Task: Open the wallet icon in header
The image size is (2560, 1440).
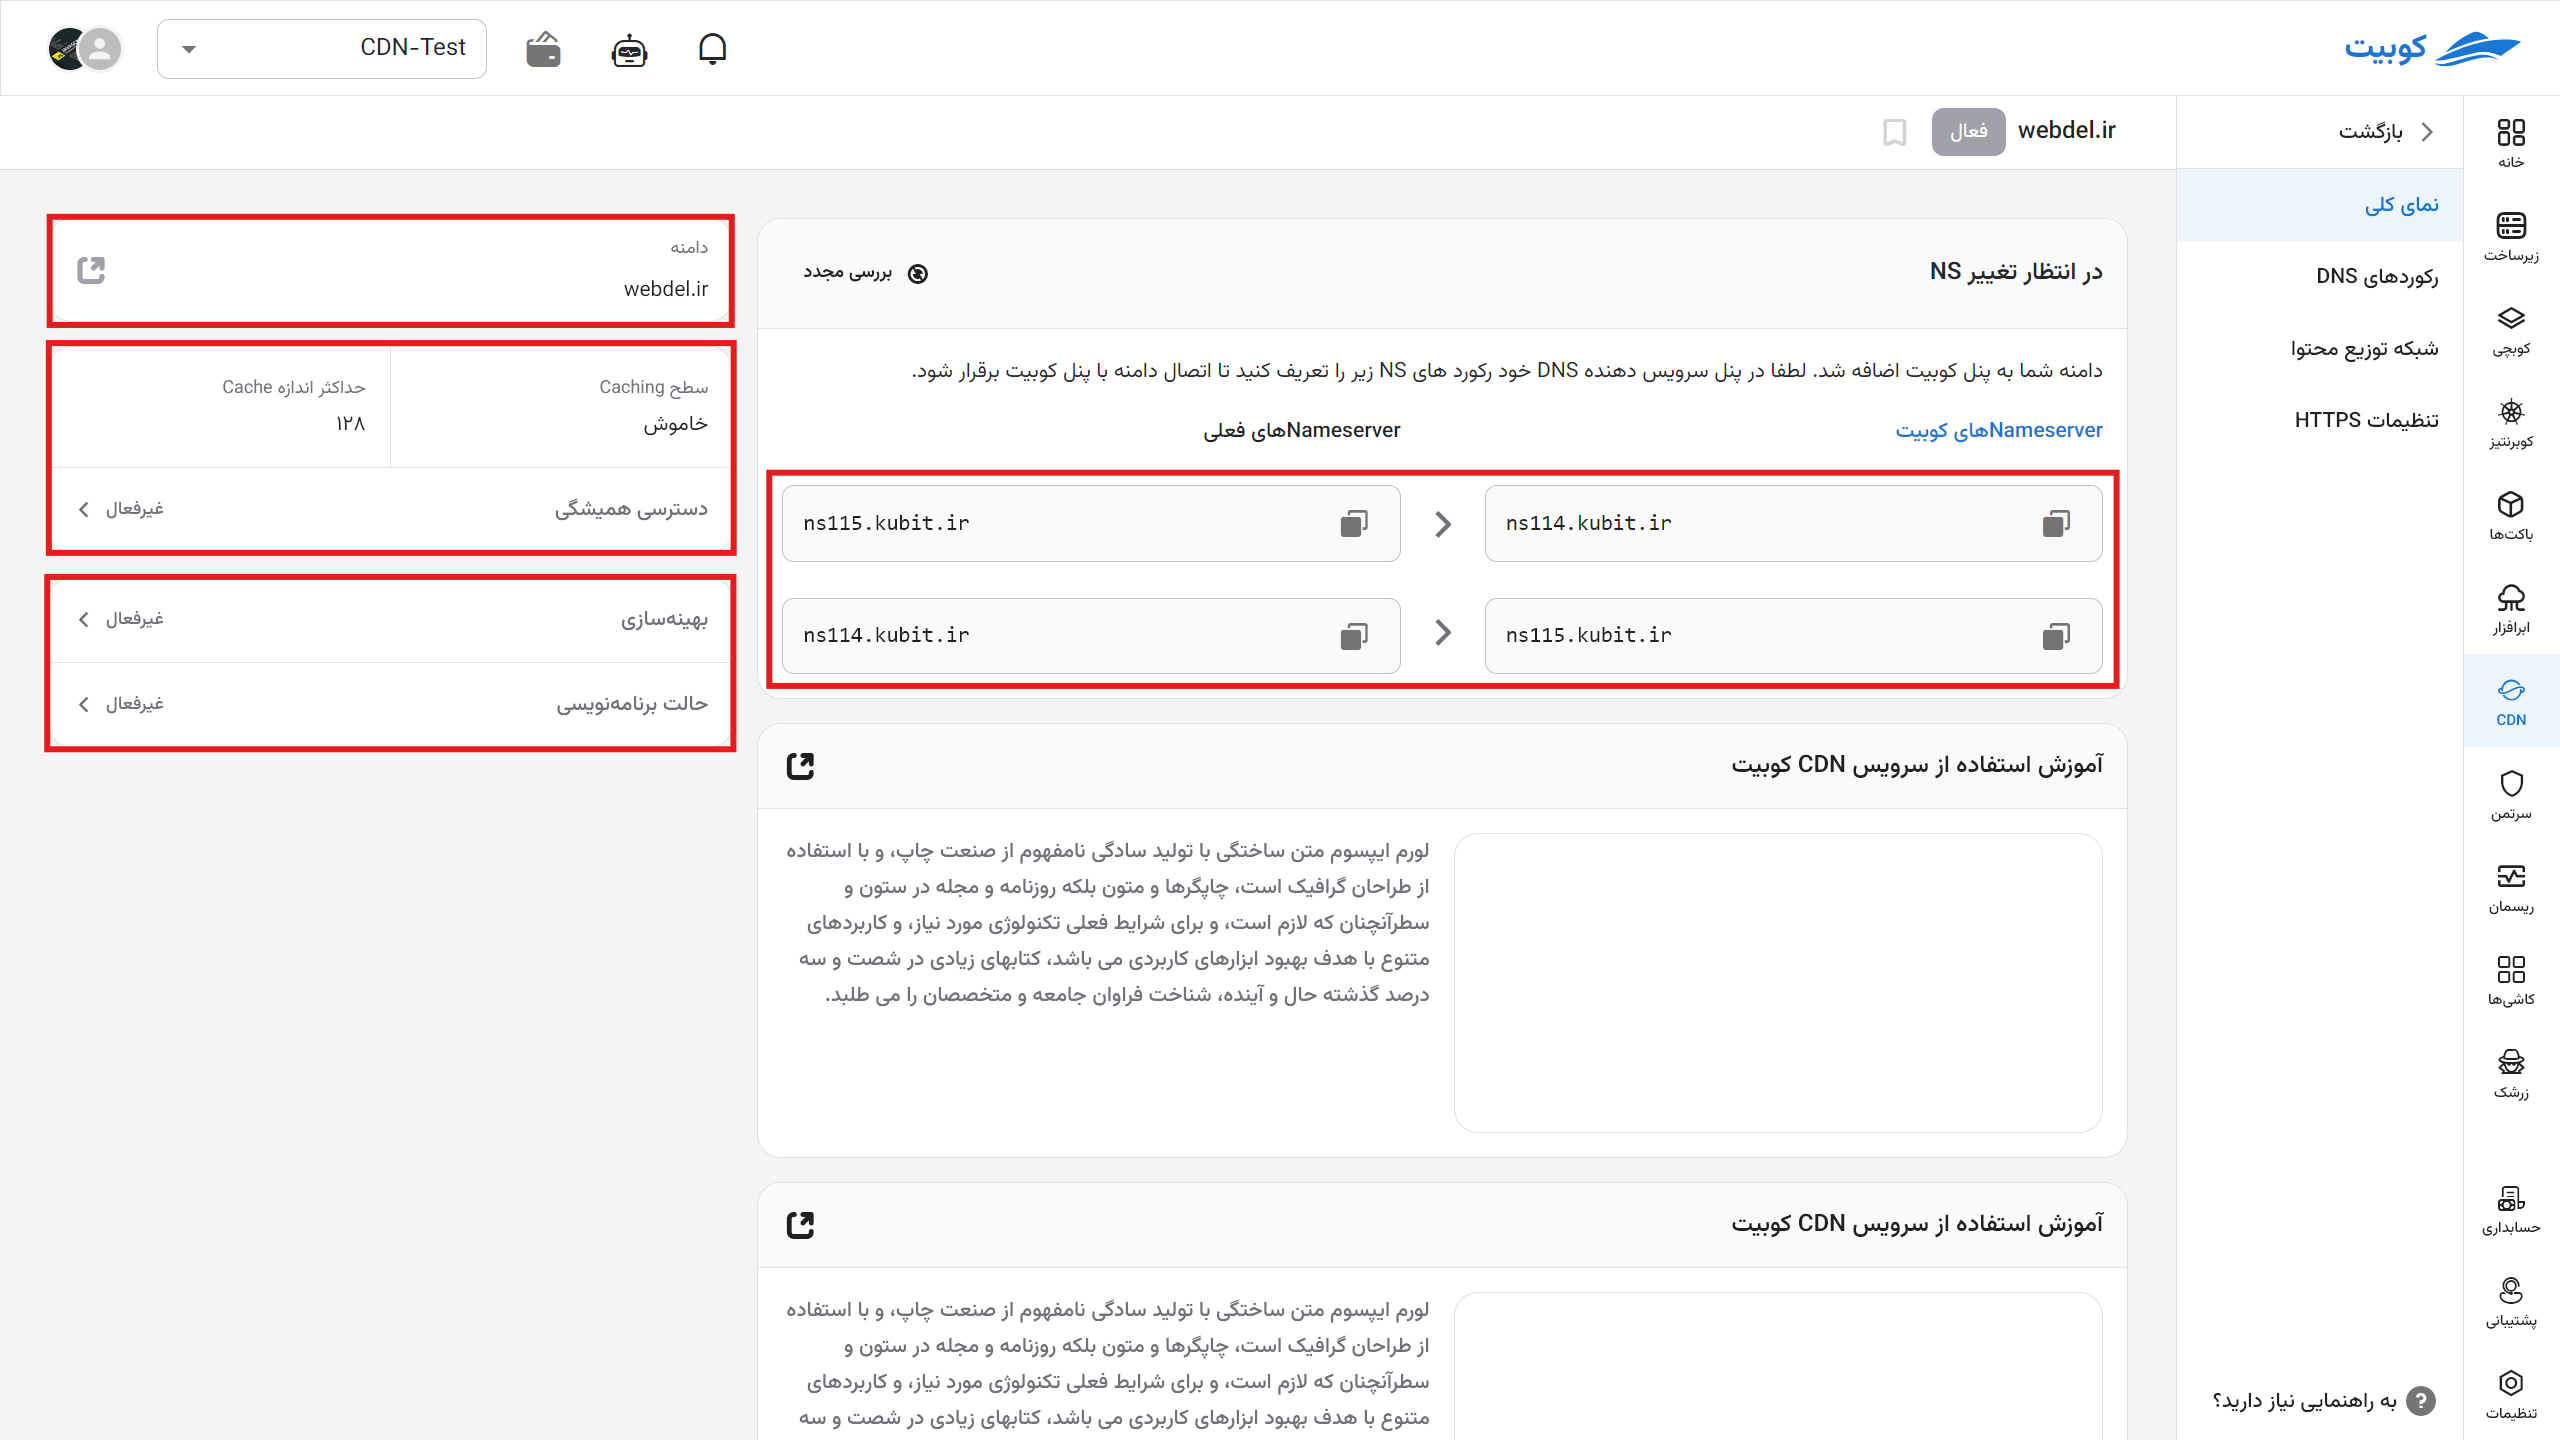Action: click(x=543, y=48)
